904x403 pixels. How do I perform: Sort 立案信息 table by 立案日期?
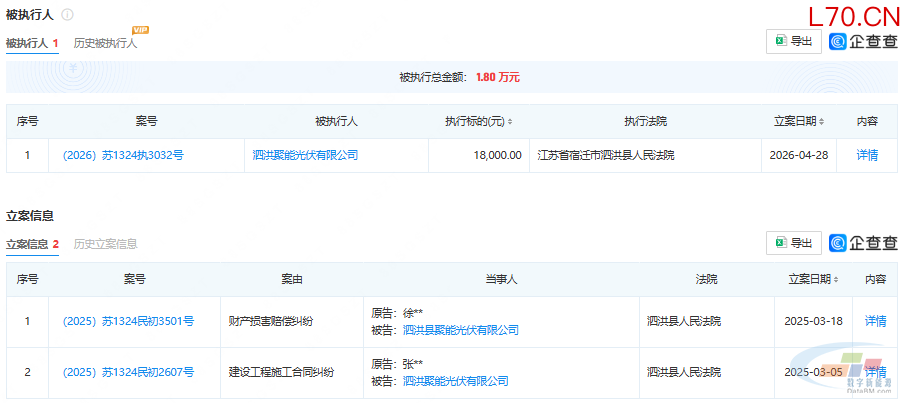(836, 280)
